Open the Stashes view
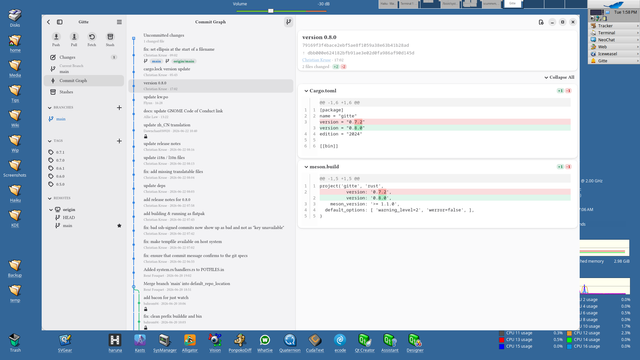This screenshot has width=640, height=360. 84,92
